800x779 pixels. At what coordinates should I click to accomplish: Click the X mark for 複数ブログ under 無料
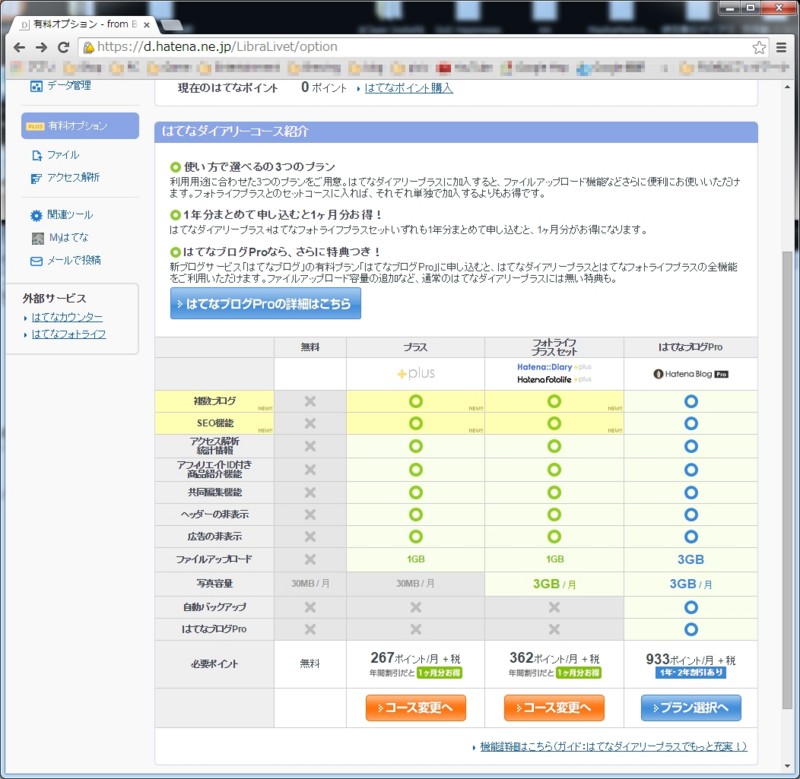pos(310,401)
